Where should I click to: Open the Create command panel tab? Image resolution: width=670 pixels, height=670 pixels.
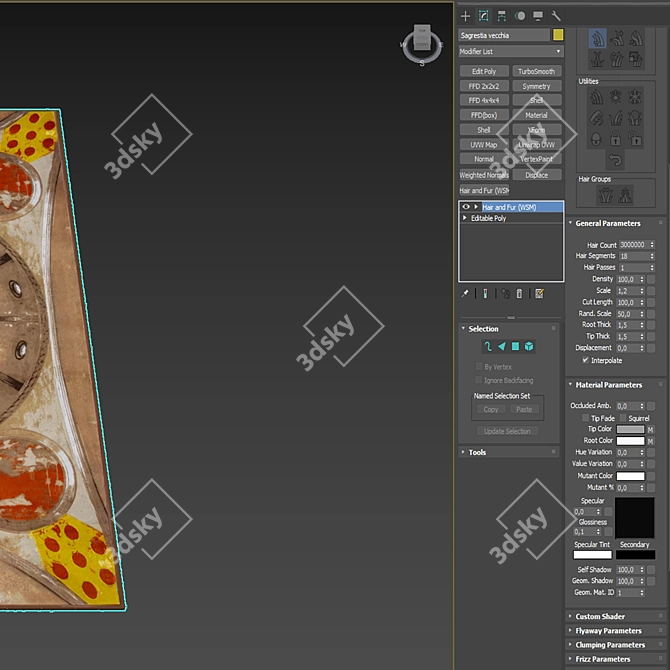465,16
